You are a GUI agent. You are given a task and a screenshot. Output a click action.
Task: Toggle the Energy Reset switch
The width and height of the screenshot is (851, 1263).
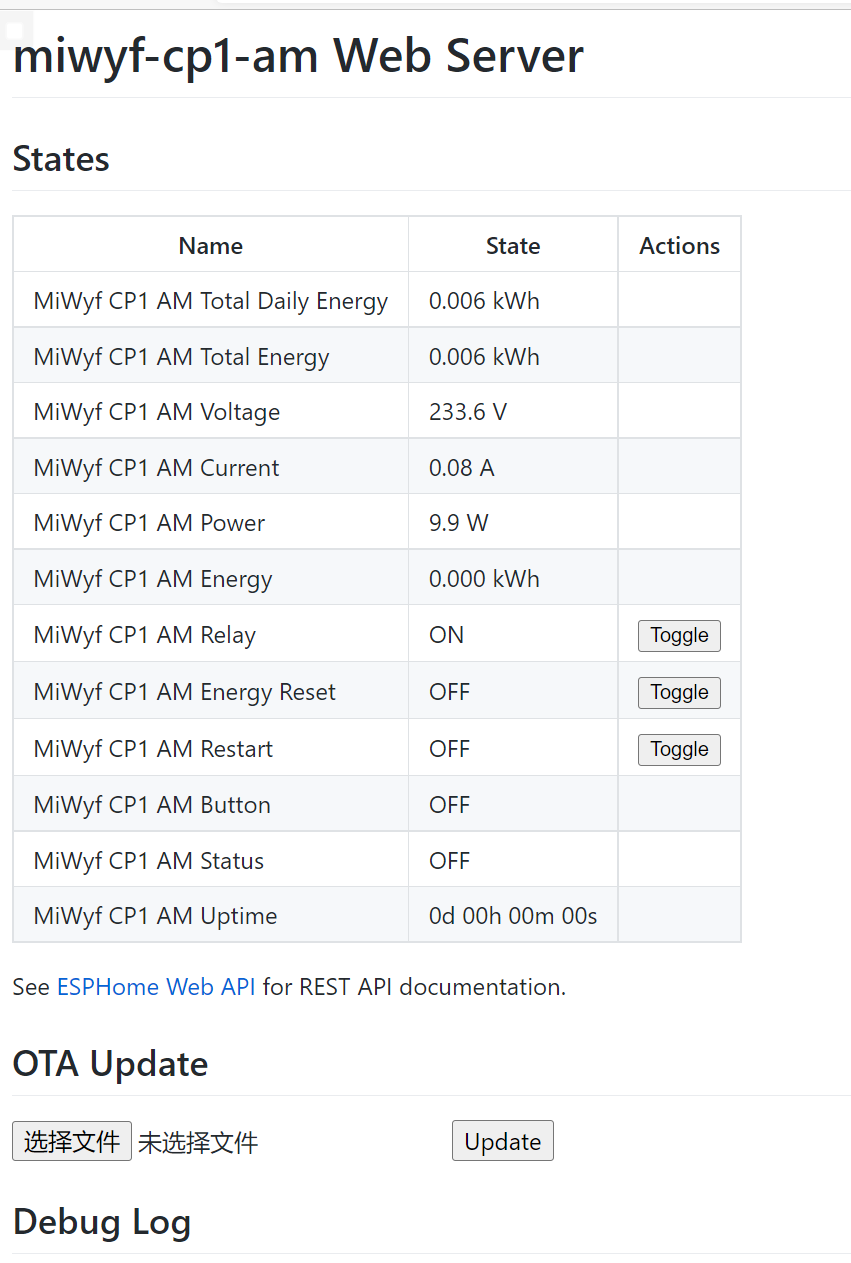679,693
